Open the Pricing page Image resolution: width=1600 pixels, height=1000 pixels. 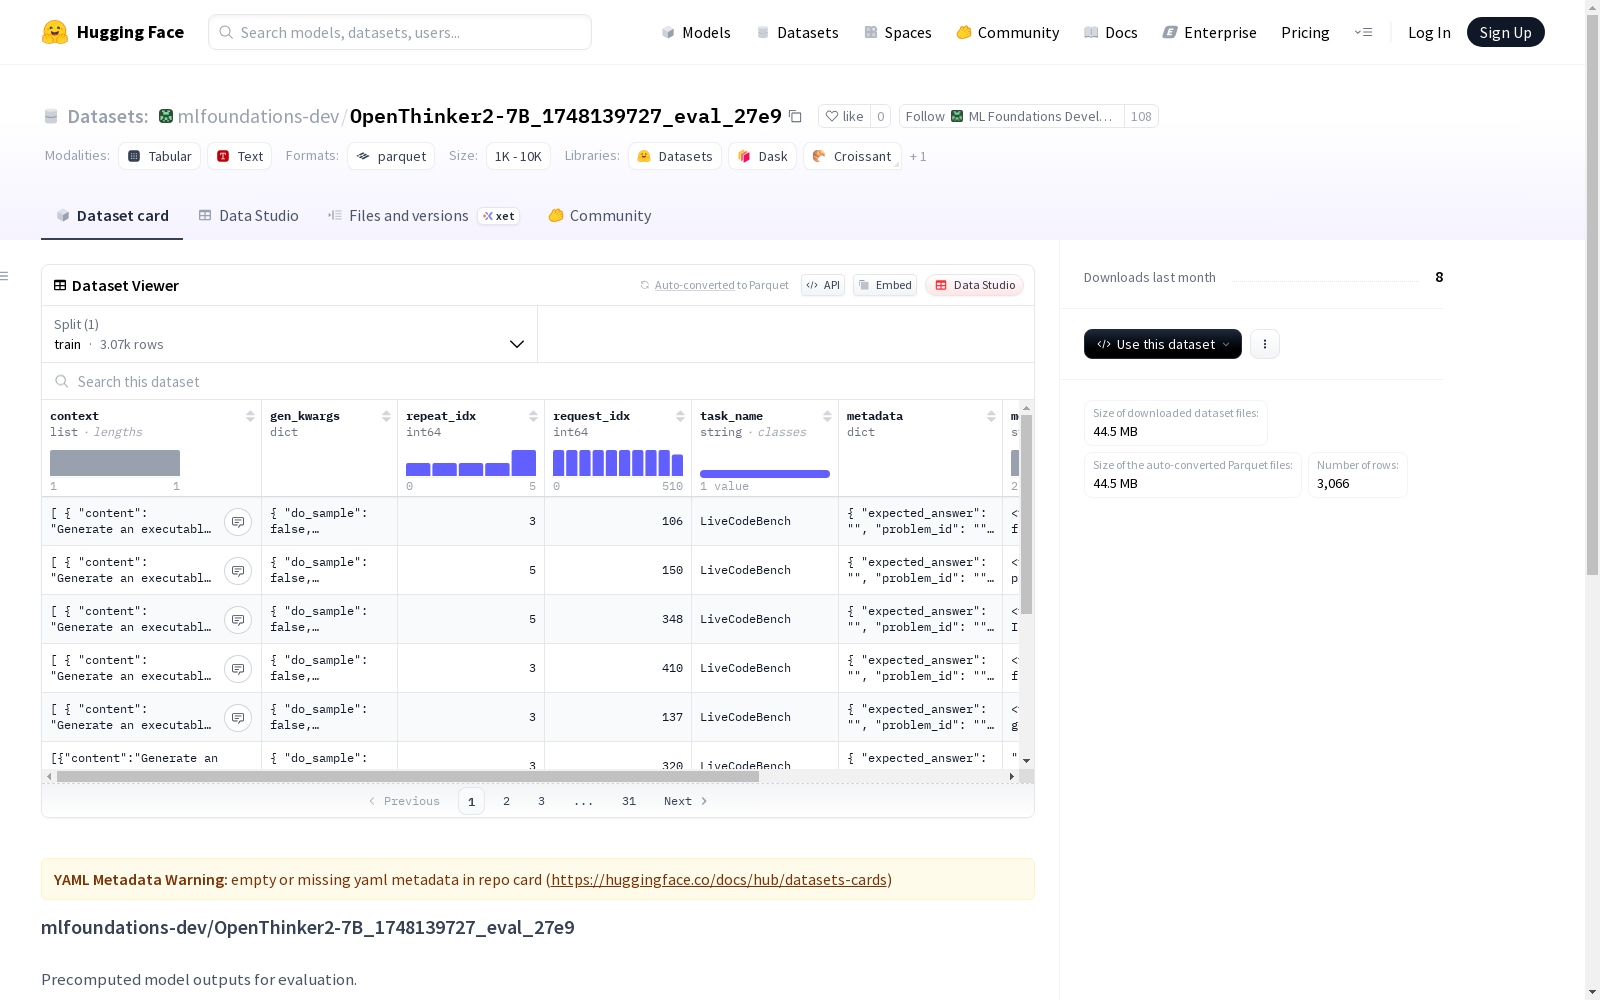[x=1305, y=32]
